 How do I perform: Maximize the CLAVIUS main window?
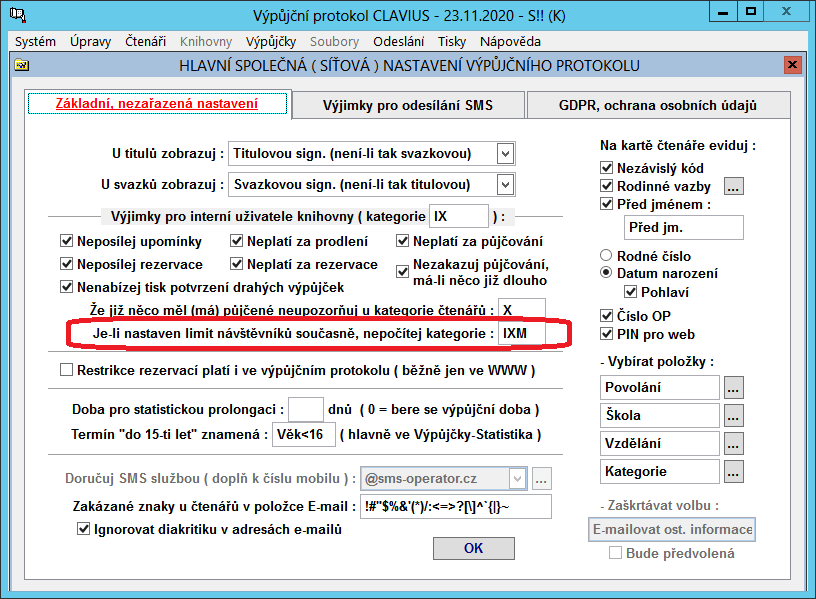[x=750, y=12]
